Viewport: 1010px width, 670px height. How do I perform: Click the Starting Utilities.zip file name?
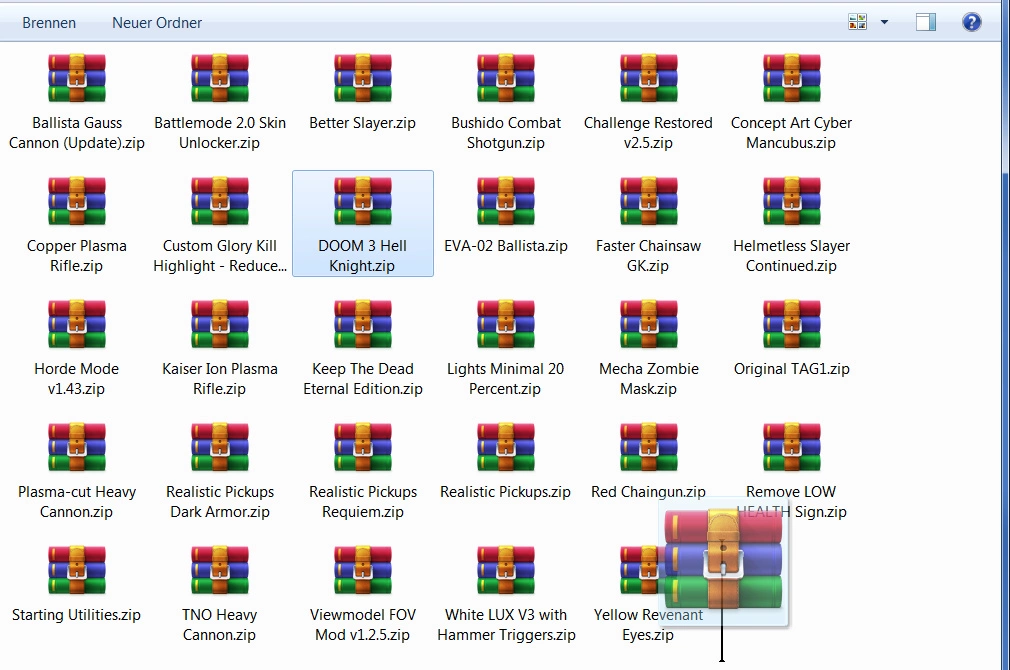[x=76, y=615]
